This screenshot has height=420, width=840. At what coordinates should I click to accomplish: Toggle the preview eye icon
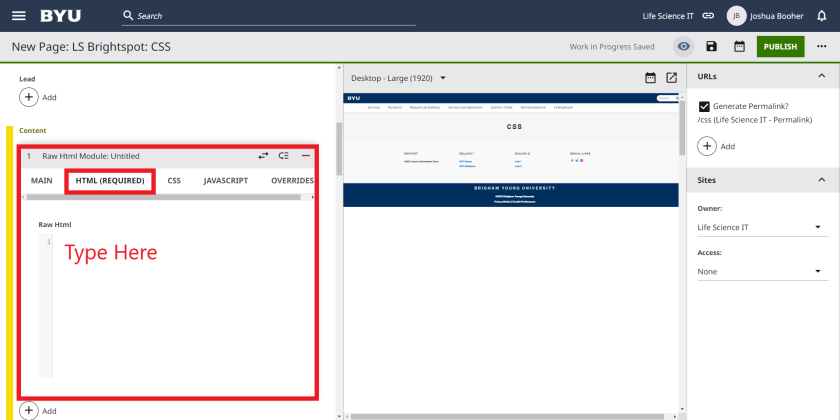683,47
